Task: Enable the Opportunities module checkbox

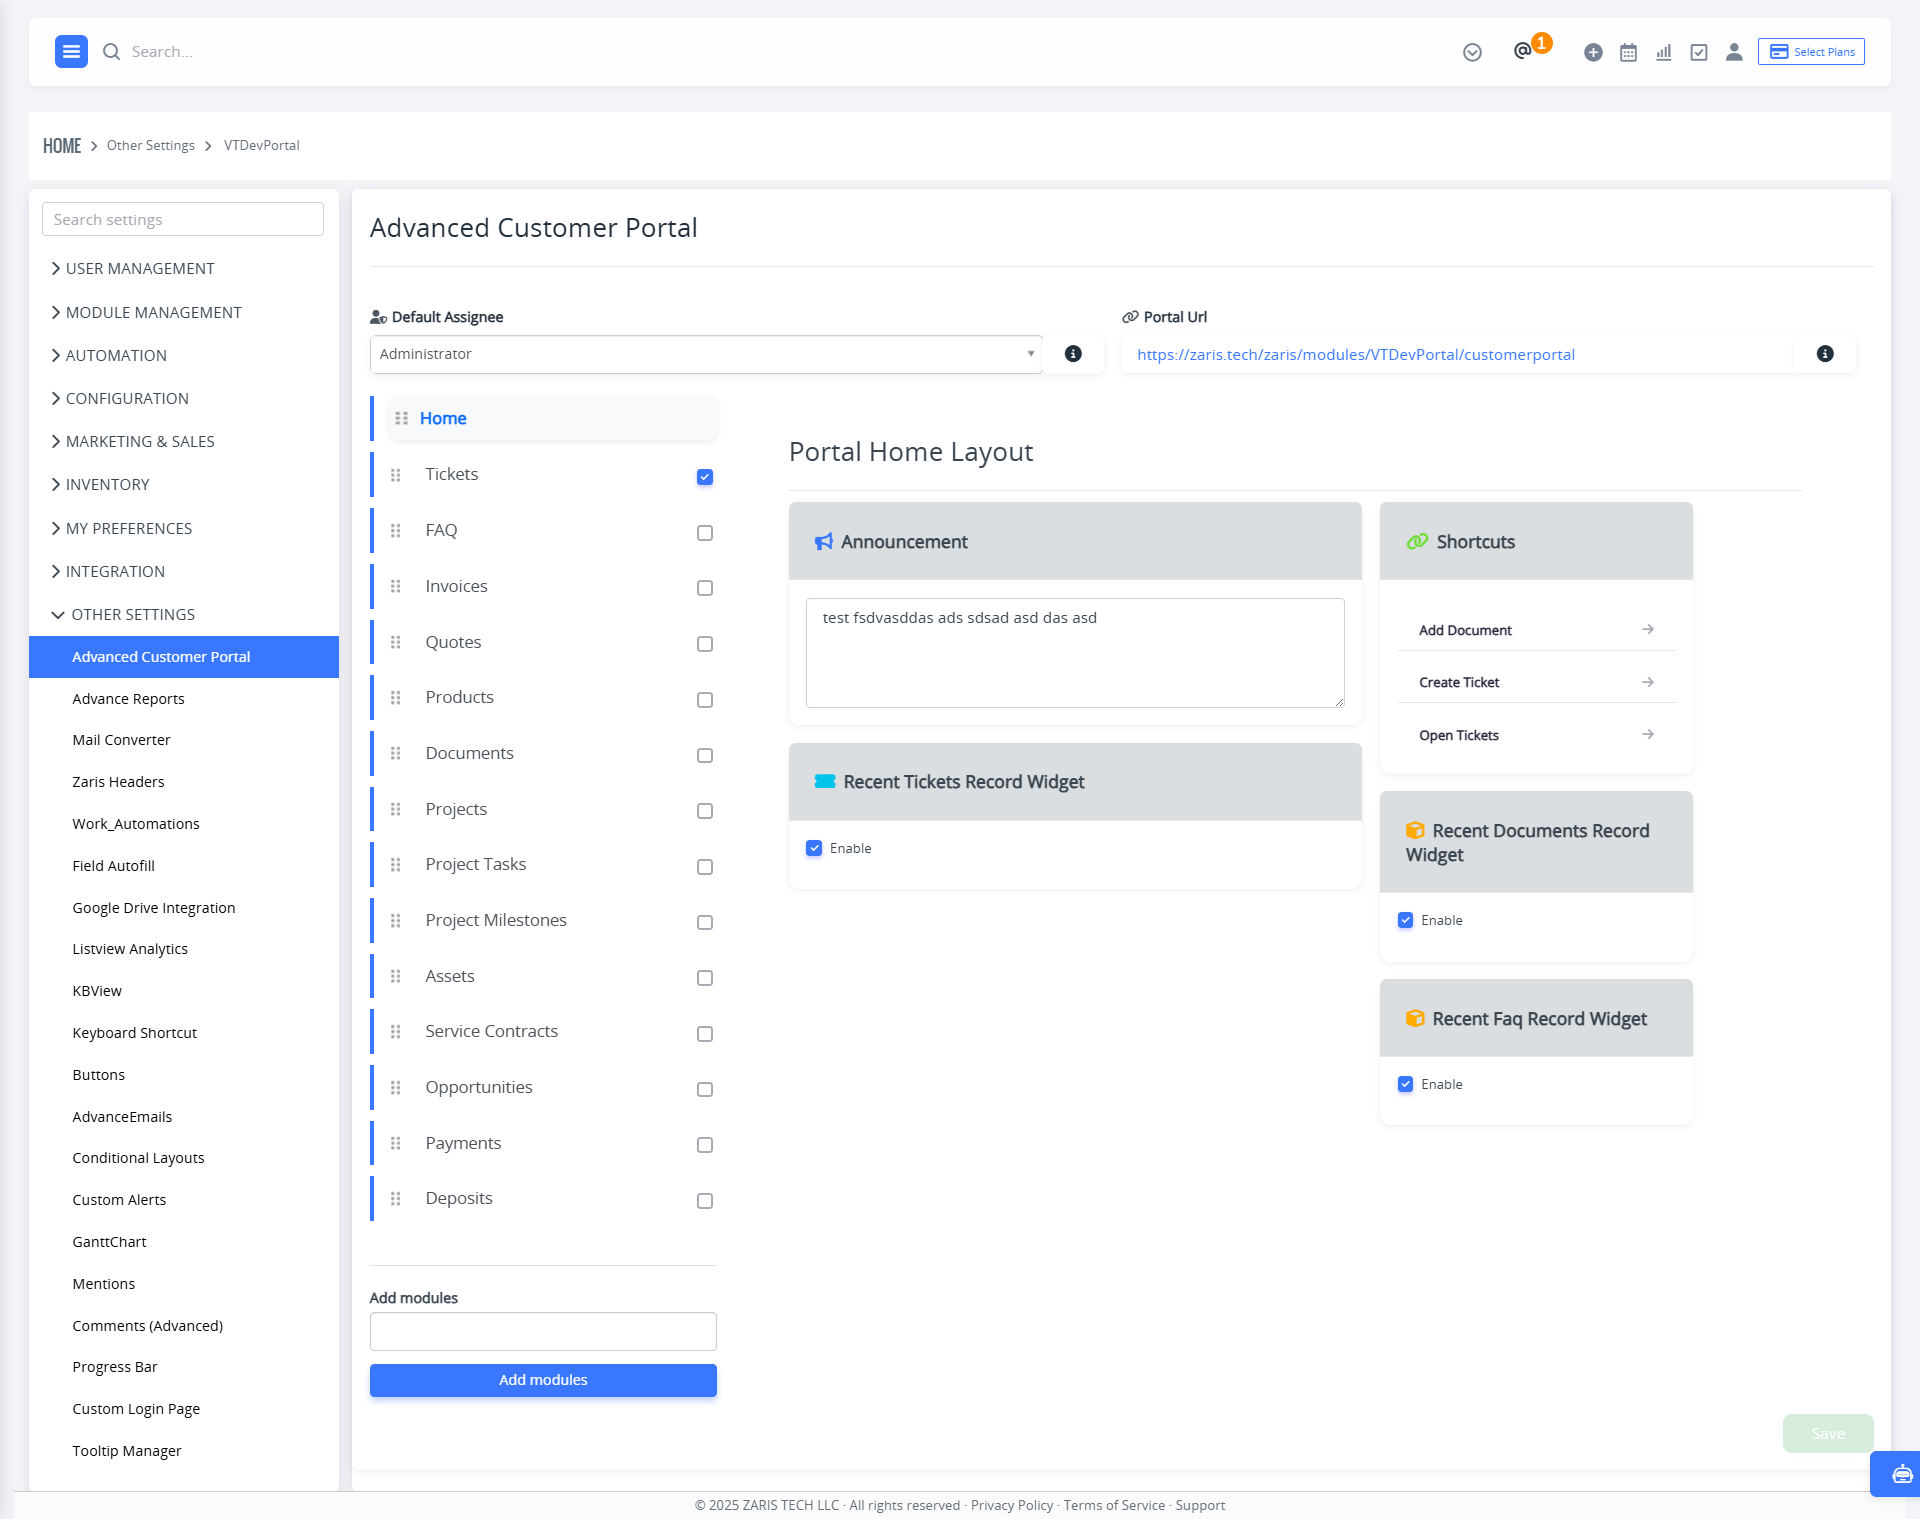Action: 705,1089
